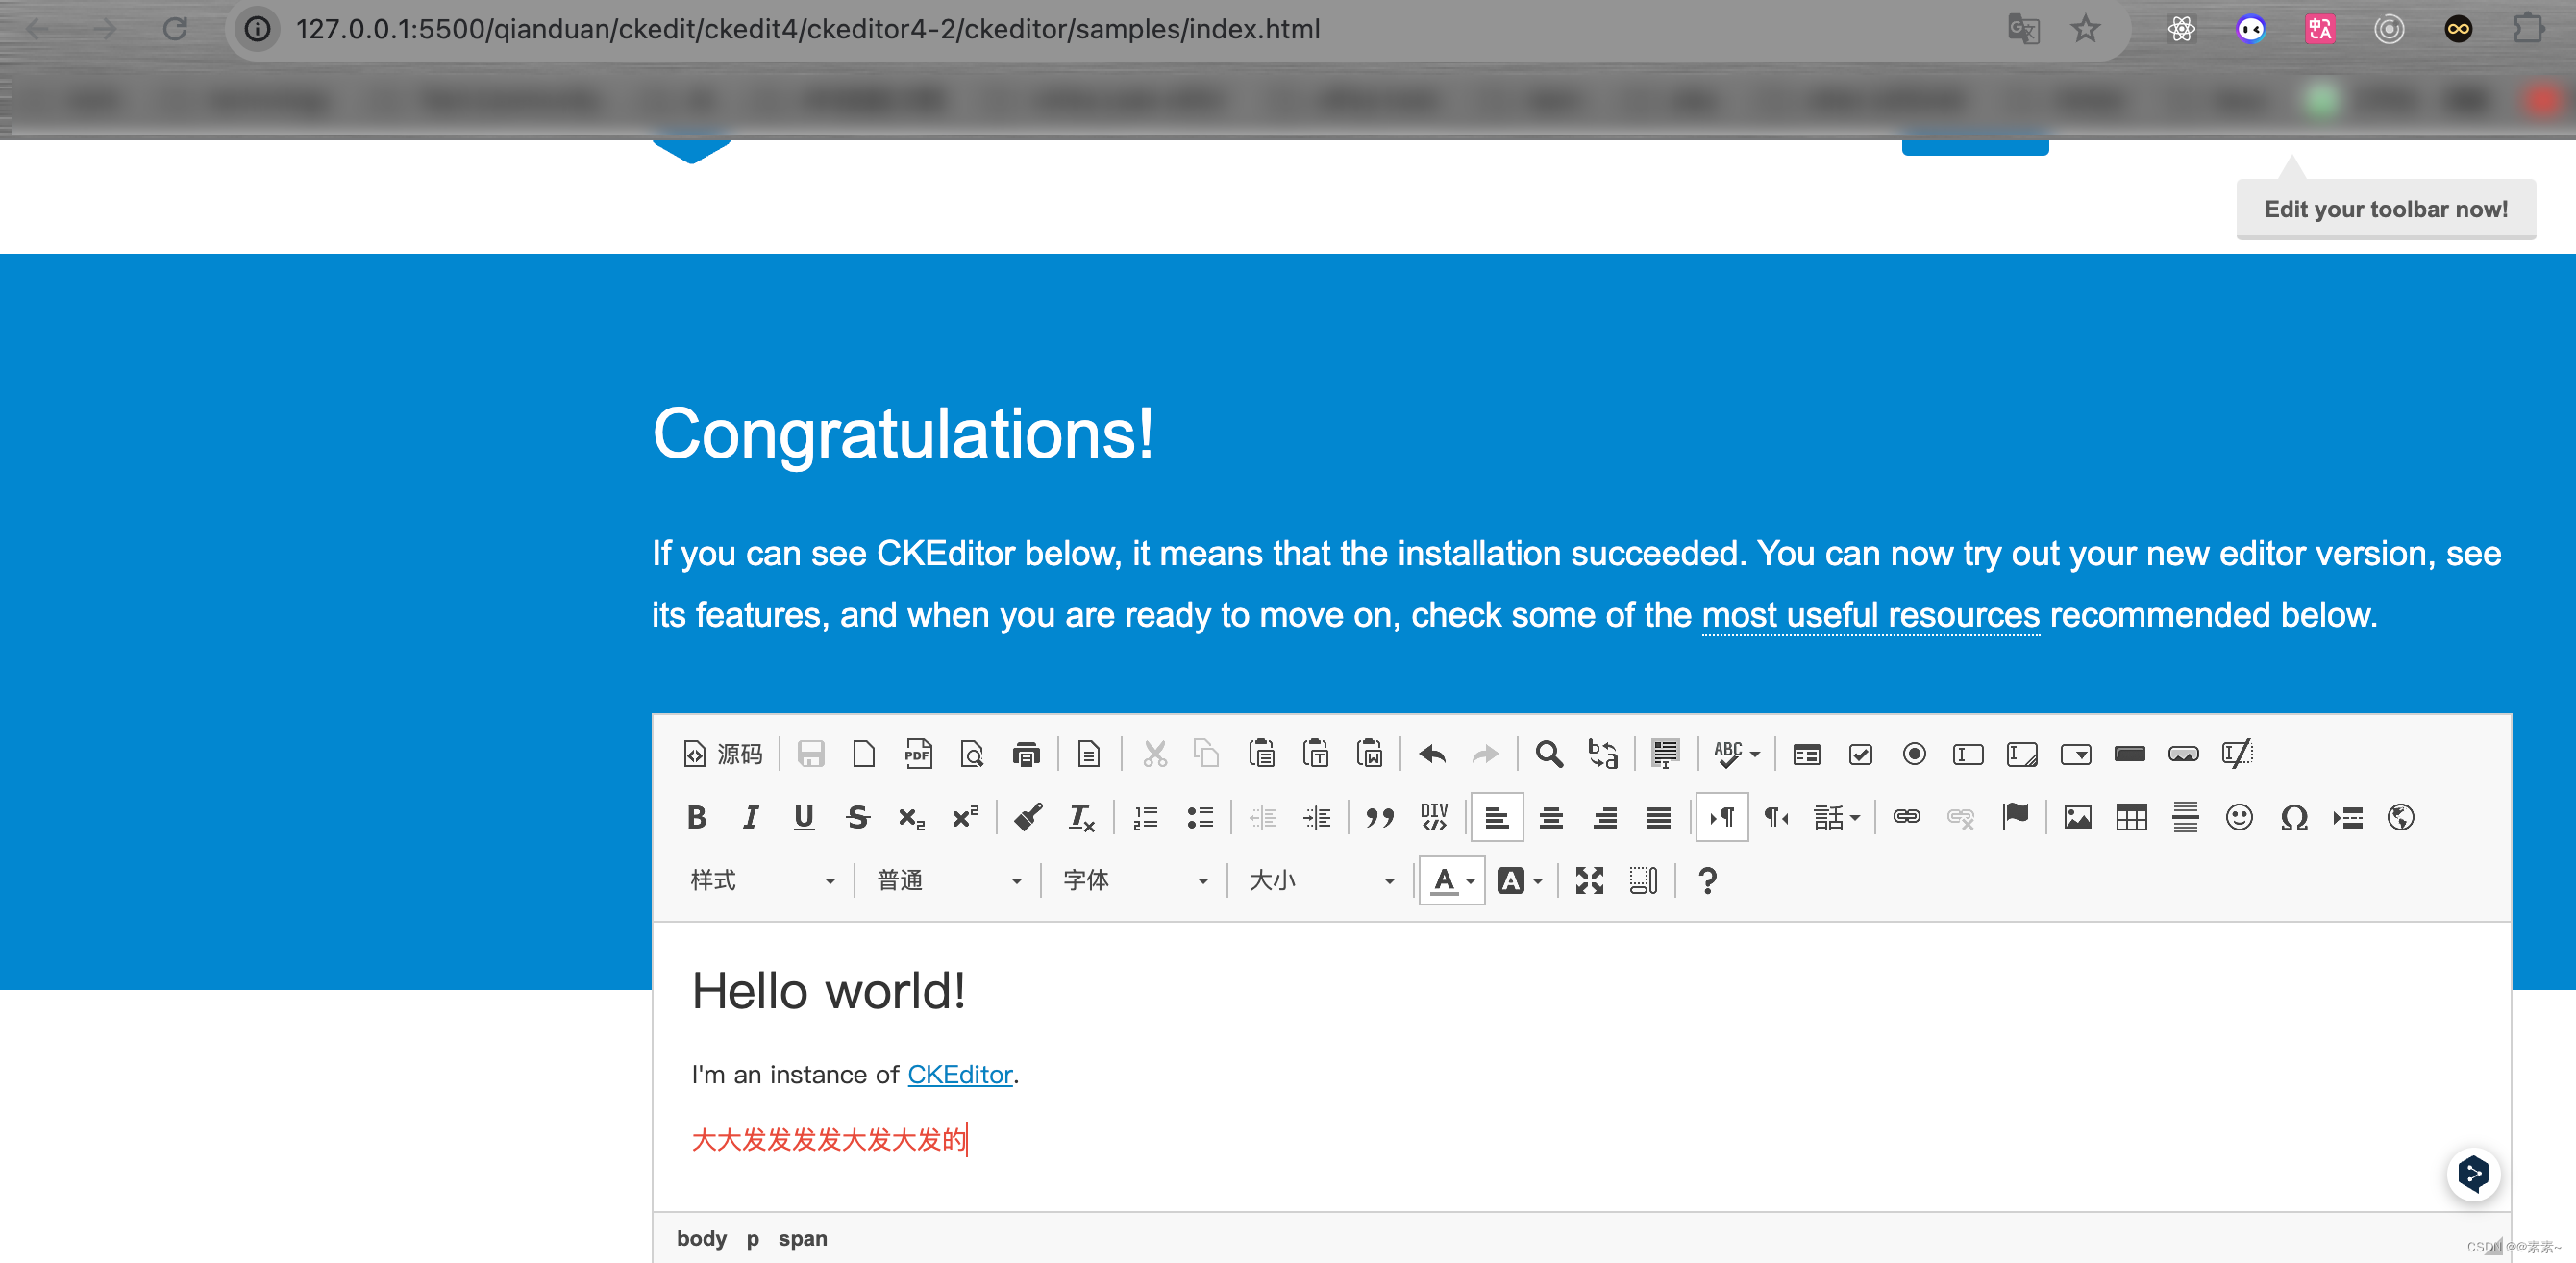2576x1263 pixels.
Task: Insert a smiley emoticon
Action: [x=2239, y=818]
